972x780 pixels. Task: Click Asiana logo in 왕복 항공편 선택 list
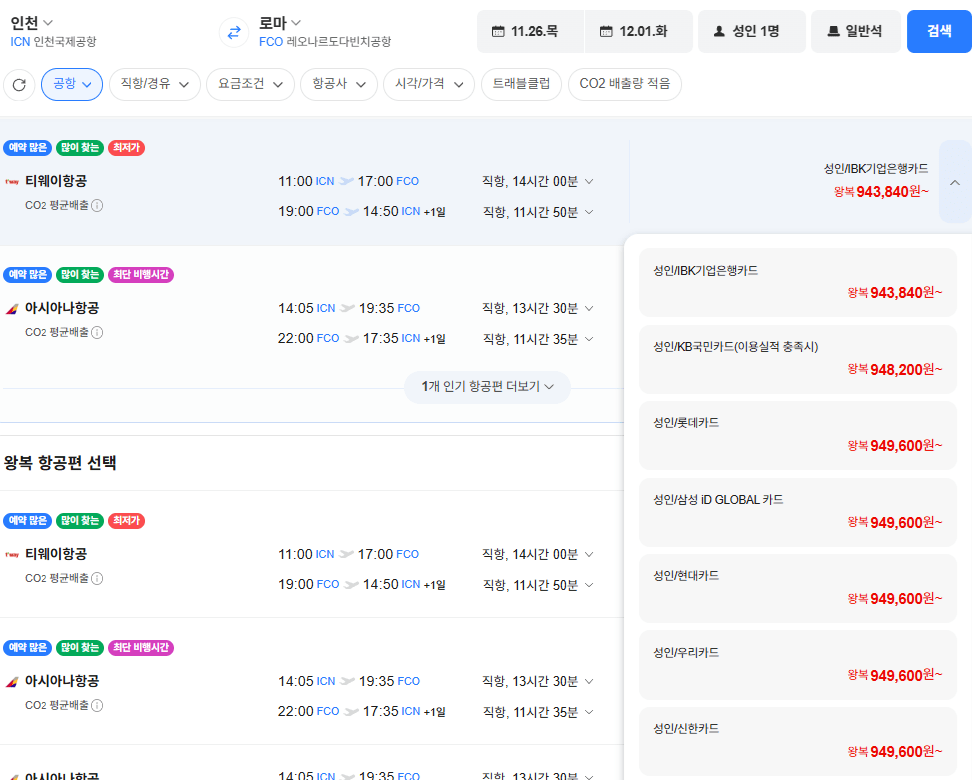click(12, 681)
